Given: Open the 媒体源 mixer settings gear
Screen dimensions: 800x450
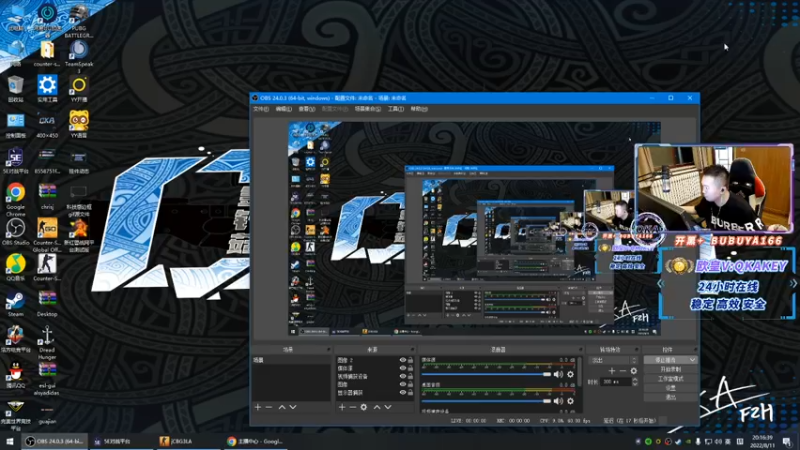Looking at the screenshot, I should (x=570, y=374).
